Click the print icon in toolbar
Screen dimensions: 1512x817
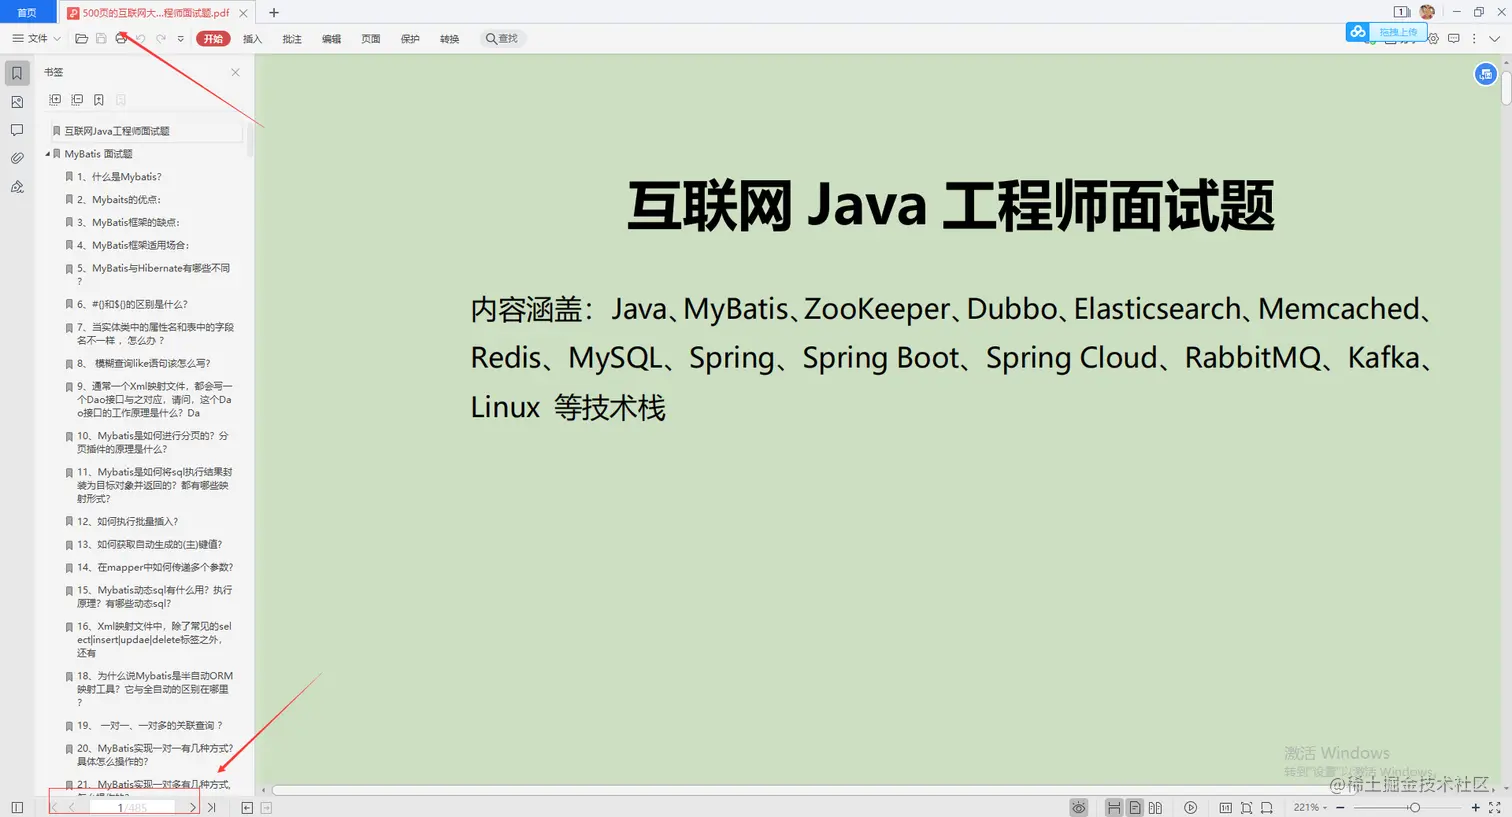click(121, 39)
